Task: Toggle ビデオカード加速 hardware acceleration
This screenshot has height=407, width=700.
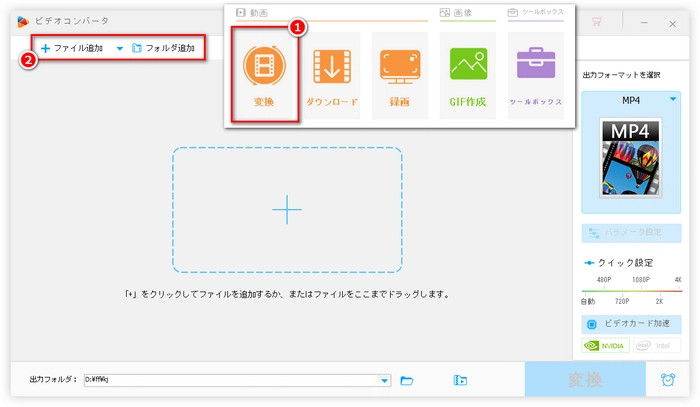Action: [x=631, y=324]
